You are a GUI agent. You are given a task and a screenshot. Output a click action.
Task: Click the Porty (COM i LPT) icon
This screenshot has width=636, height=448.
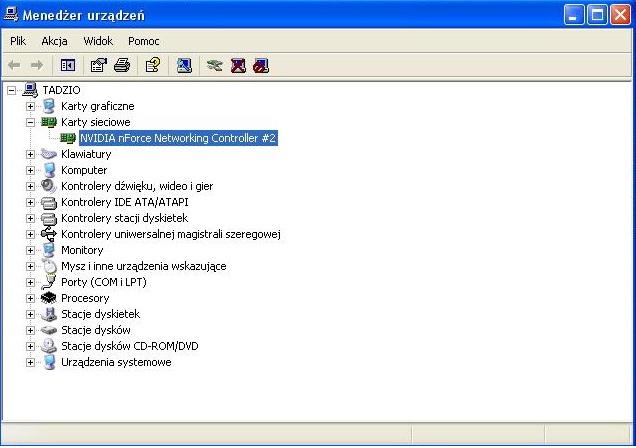(49, 282)
